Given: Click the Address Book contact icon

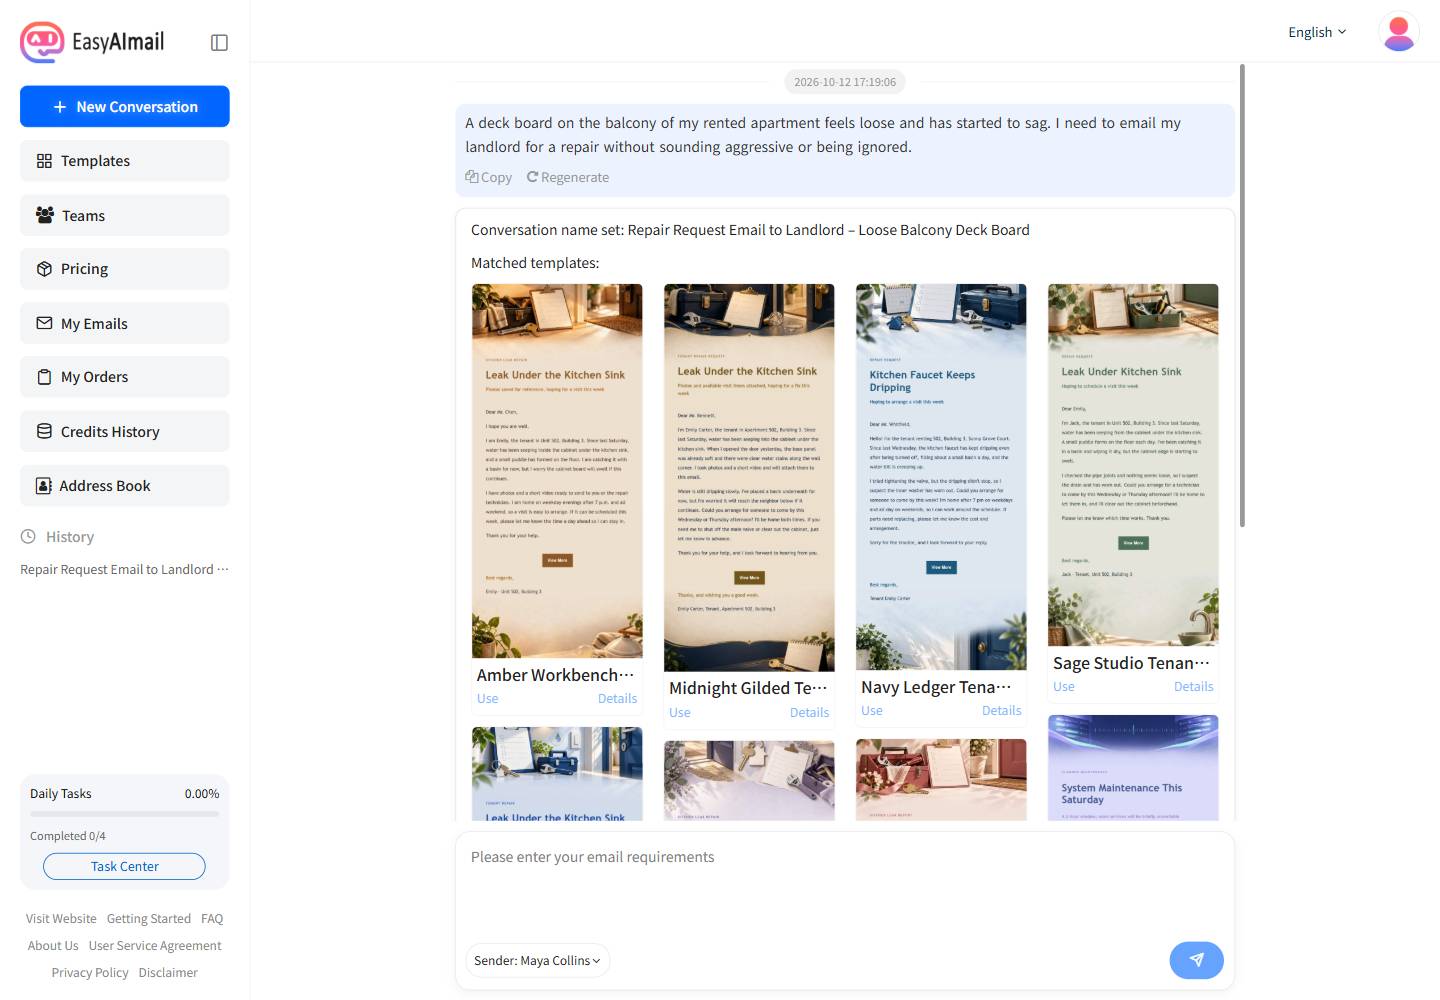Looking at the screenshot, I should [44, 486].
